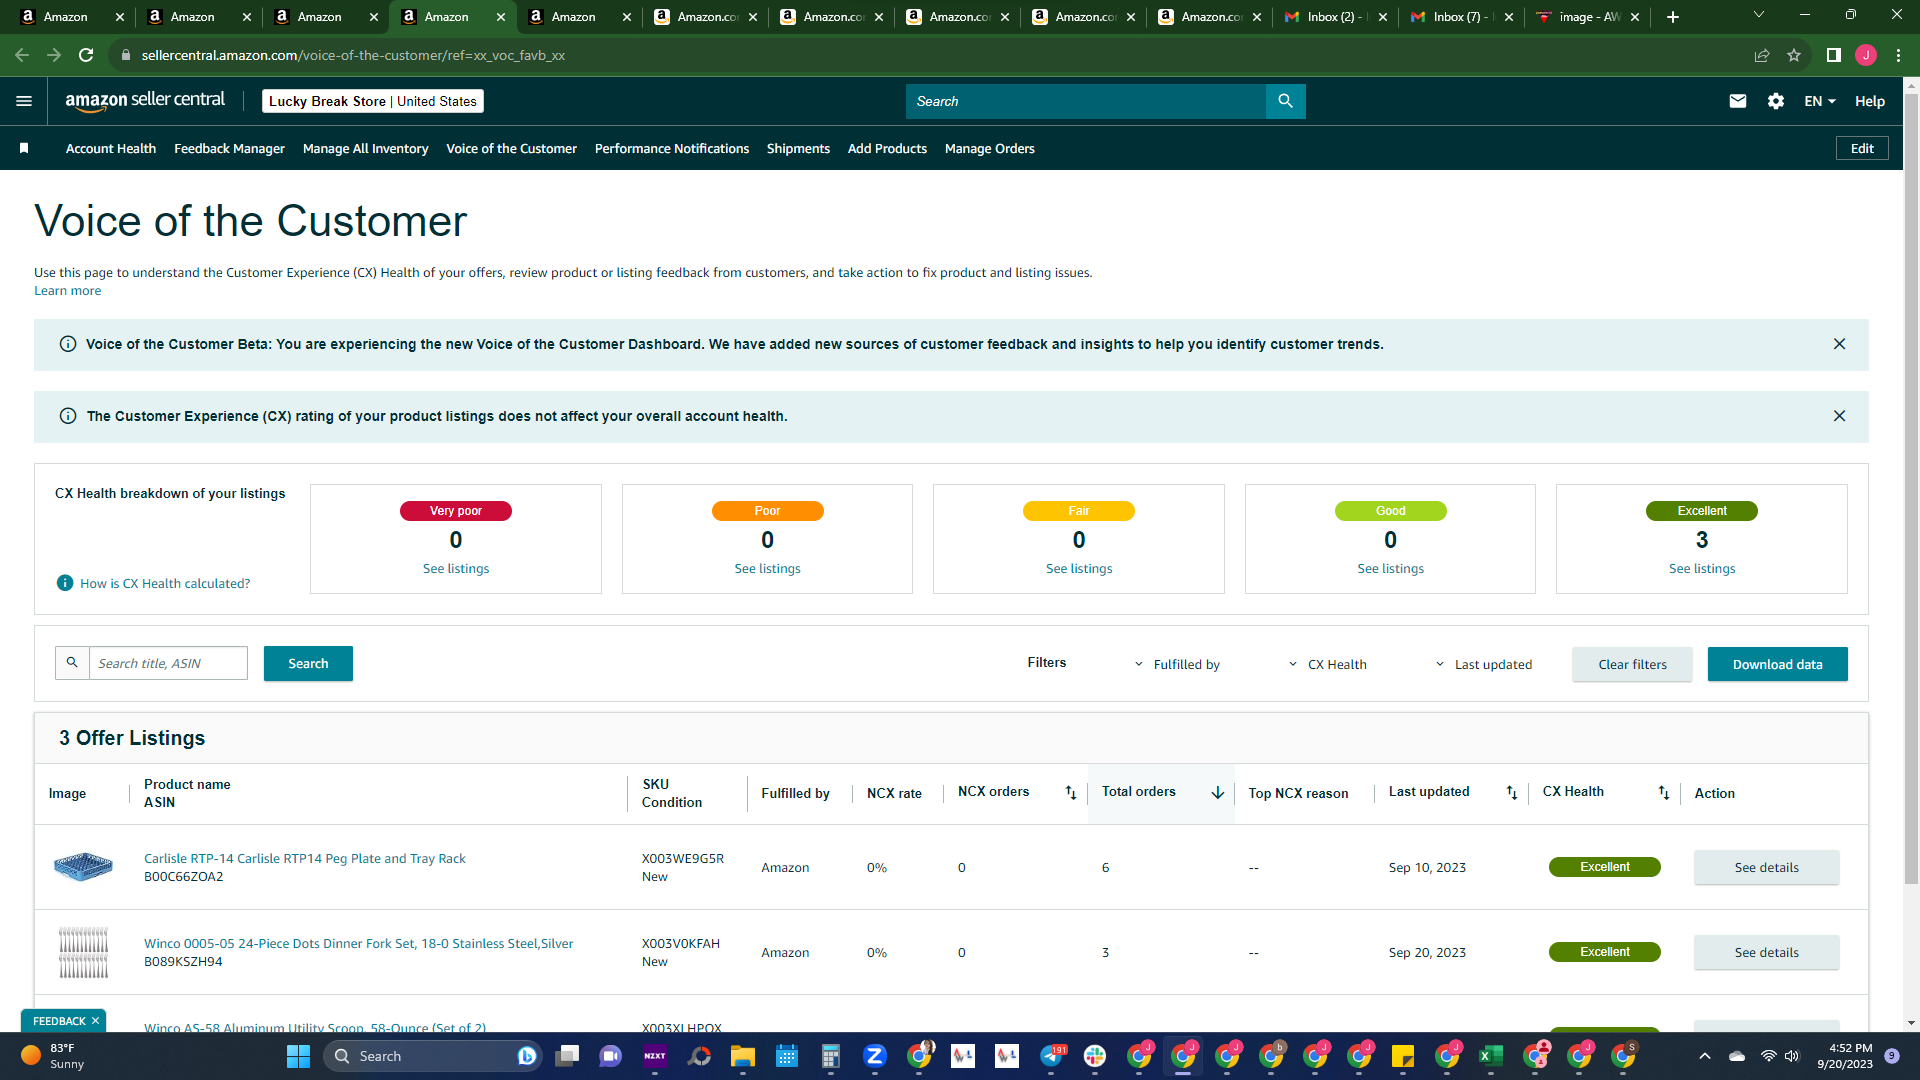Viewport: 1920px width, 1080px height.
Task: Click the Learn more link
Action: point(67,291)
